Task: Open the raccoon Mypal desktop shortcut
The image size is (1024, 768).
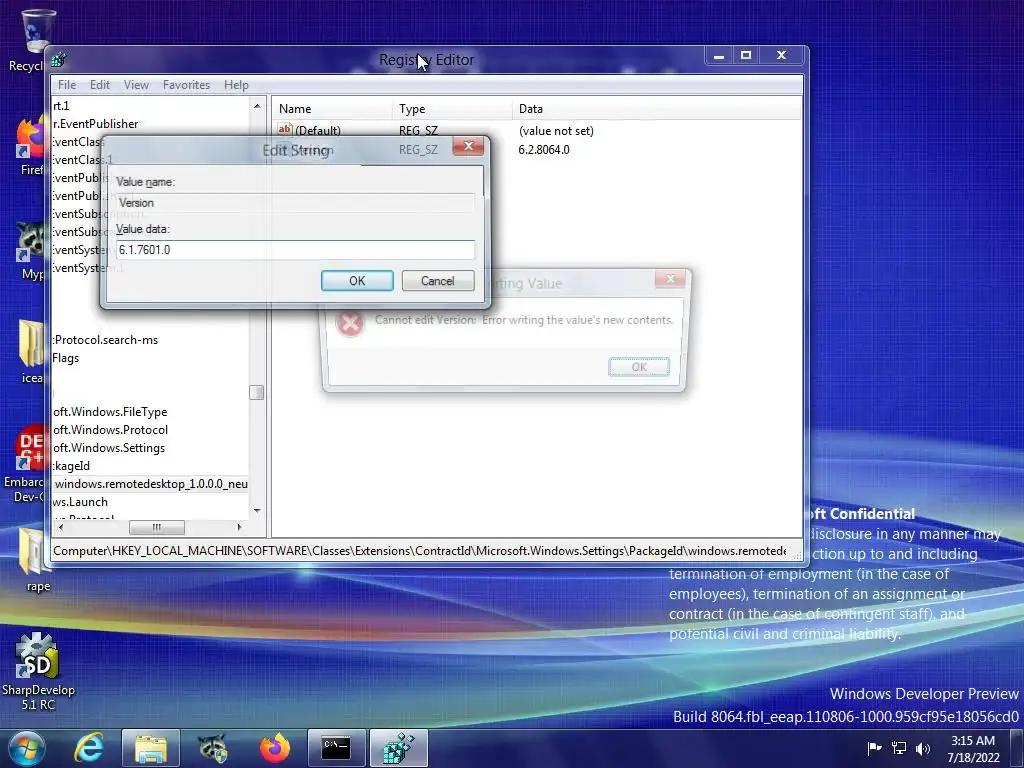Action: 30,251
